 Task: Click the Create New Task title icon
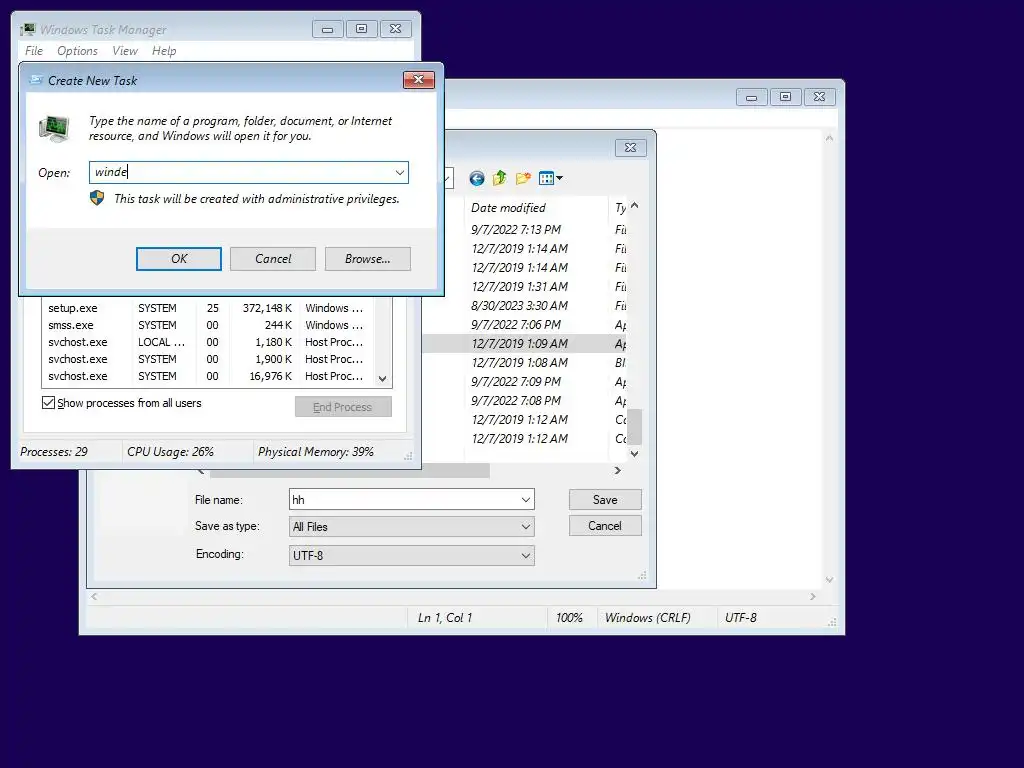pos(37,80)
